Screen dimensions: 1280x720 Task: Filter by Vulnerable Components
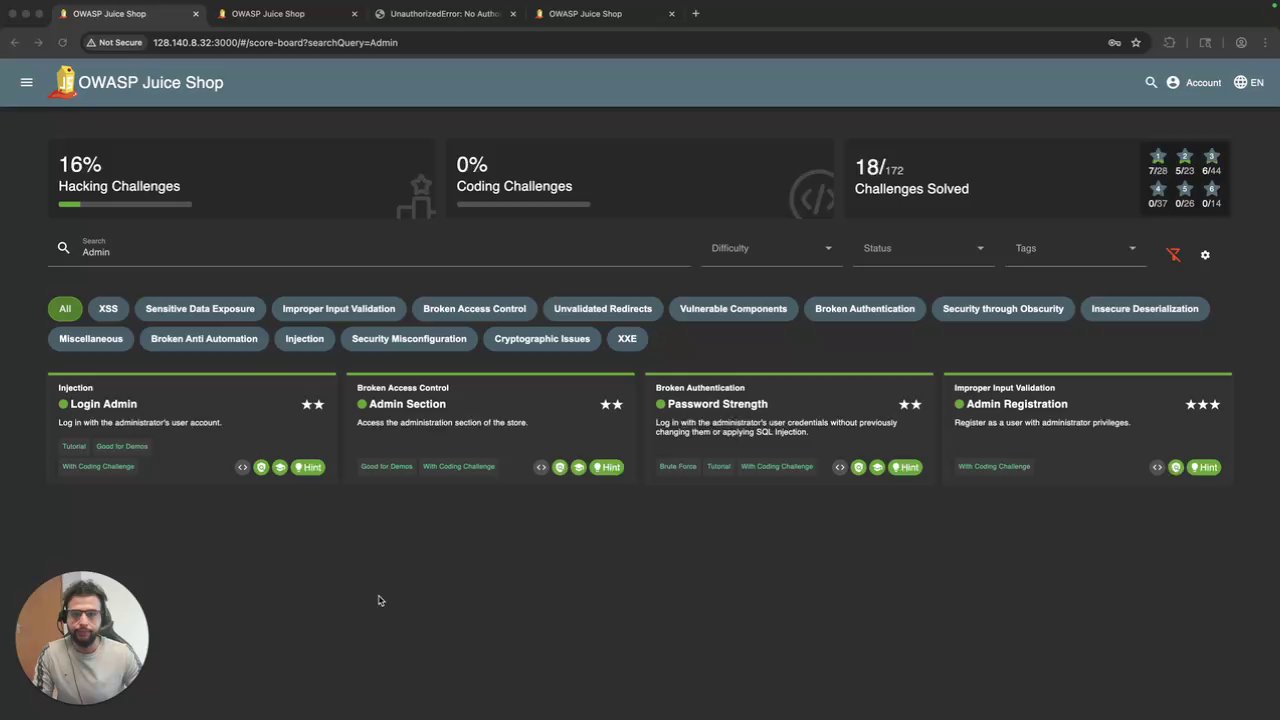pos(733,309)
